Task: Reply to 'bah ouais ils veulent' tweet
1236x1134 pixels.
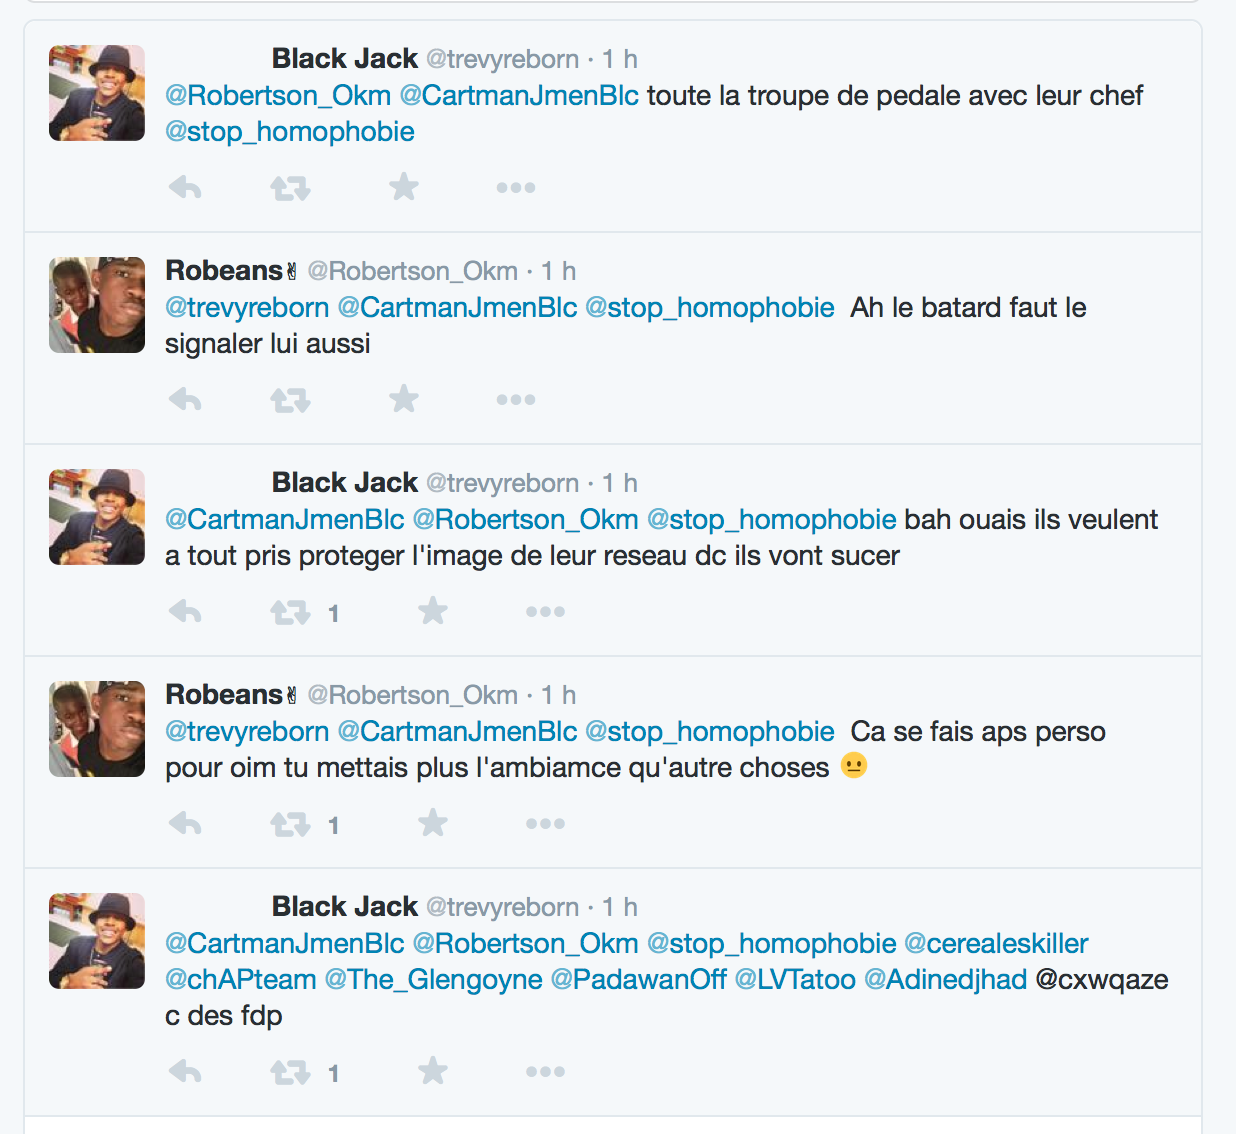Action: coord(185,611)
